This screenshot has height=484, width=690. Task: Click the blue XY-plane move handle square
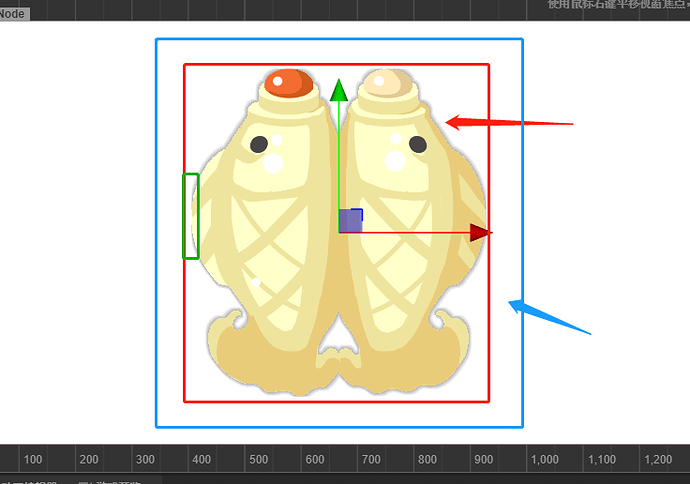point(351,221)
